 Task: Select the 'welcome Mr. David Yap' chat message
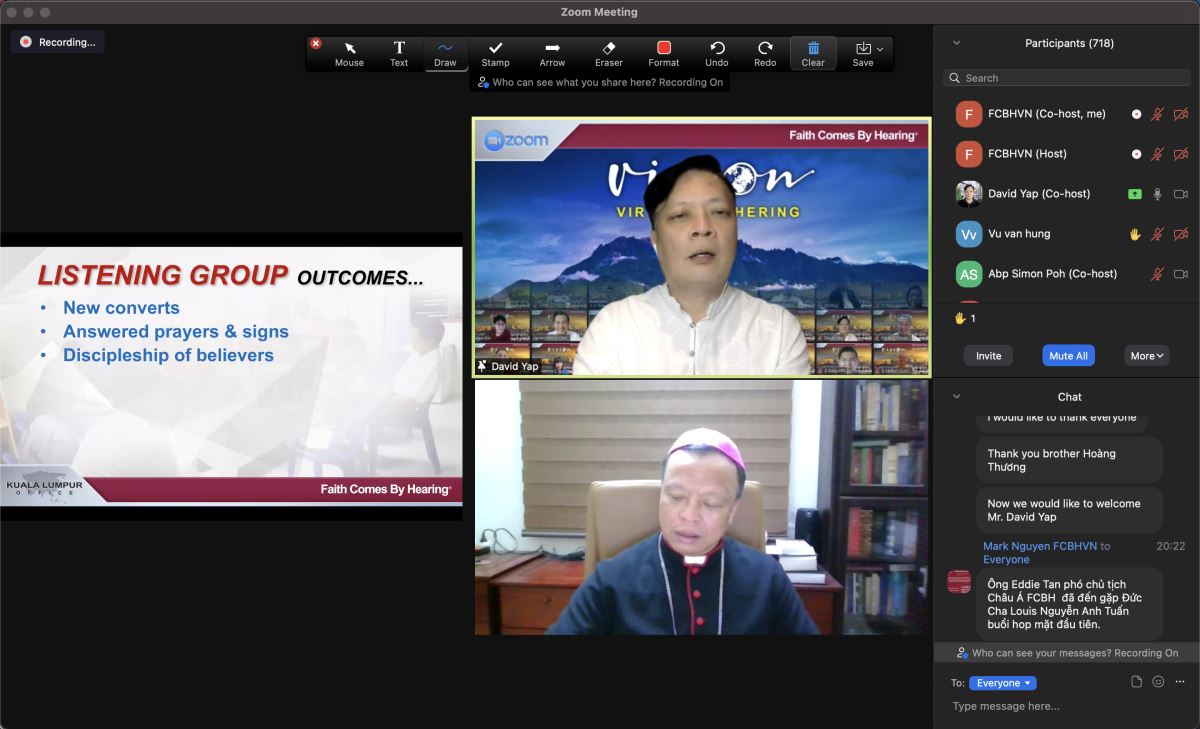click(1069, 510)
